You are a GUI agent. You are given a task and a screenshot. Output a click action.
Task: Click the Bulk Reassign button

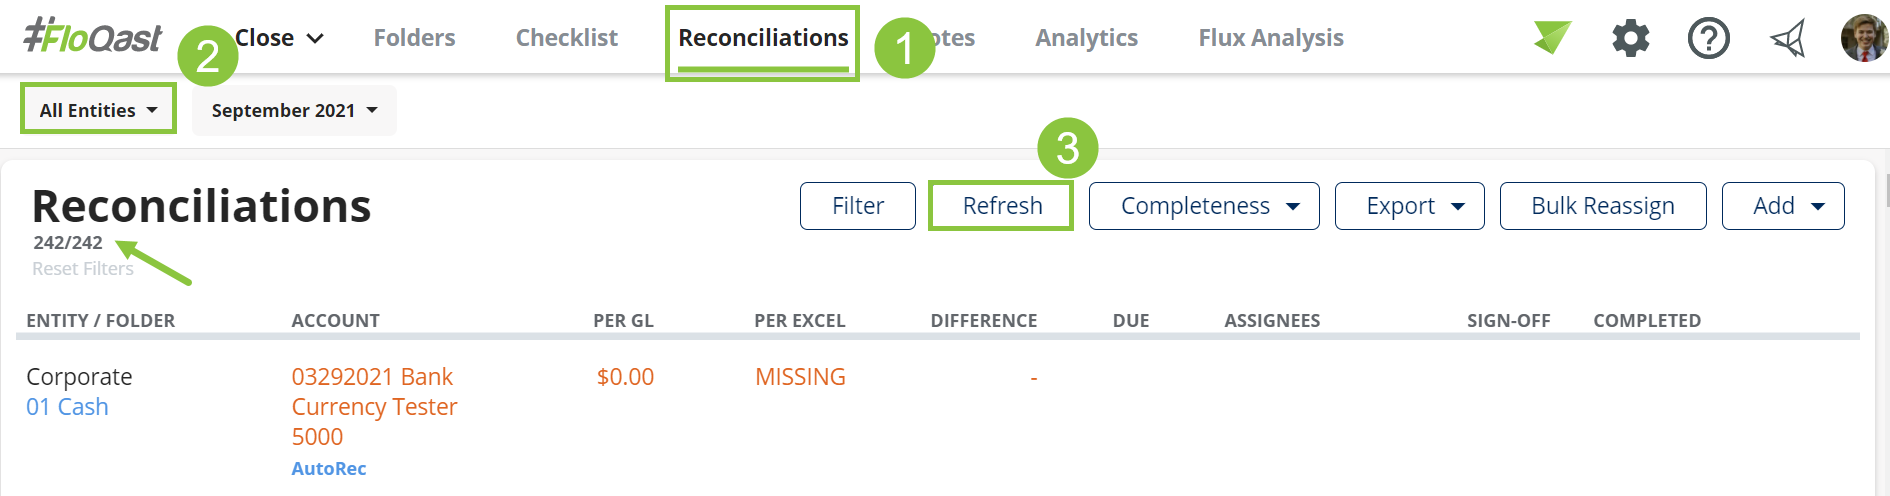pyautogui.click(x=1603, y=206)
